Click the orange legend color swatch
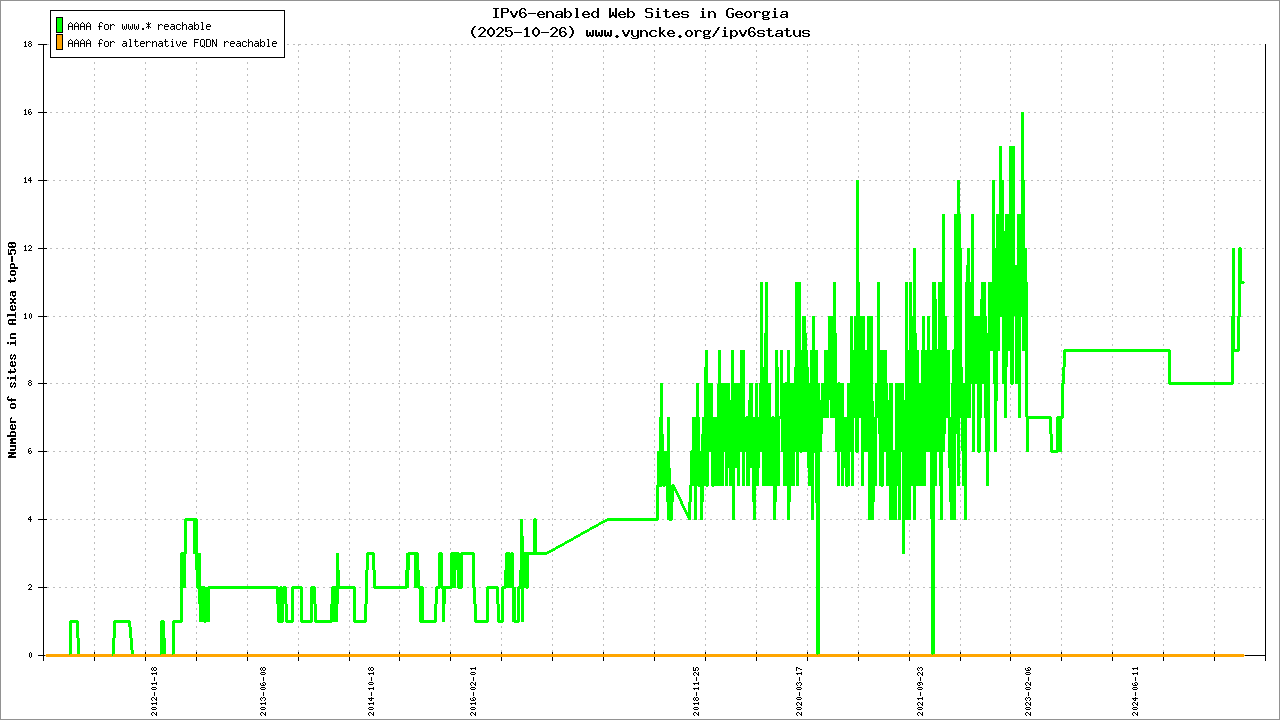The image size is (1280, 720). point(59,43)
